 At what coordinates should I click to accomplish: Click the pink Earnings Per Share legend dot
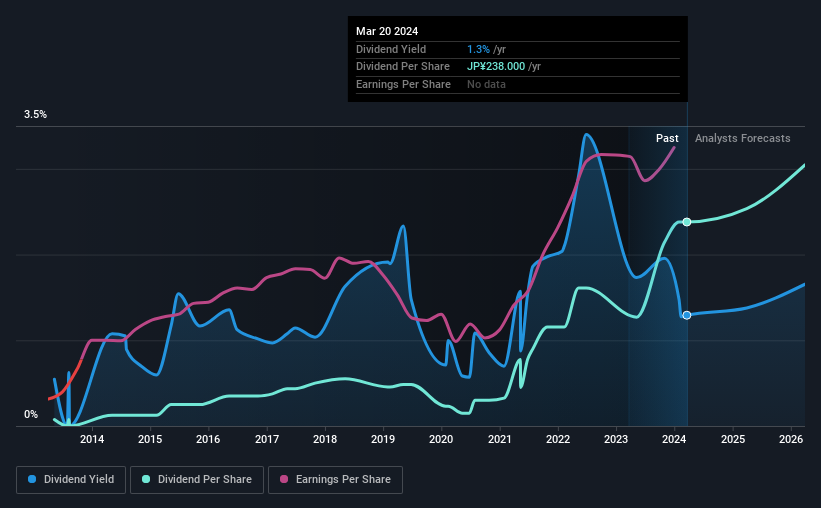click(x=284, y=479)
